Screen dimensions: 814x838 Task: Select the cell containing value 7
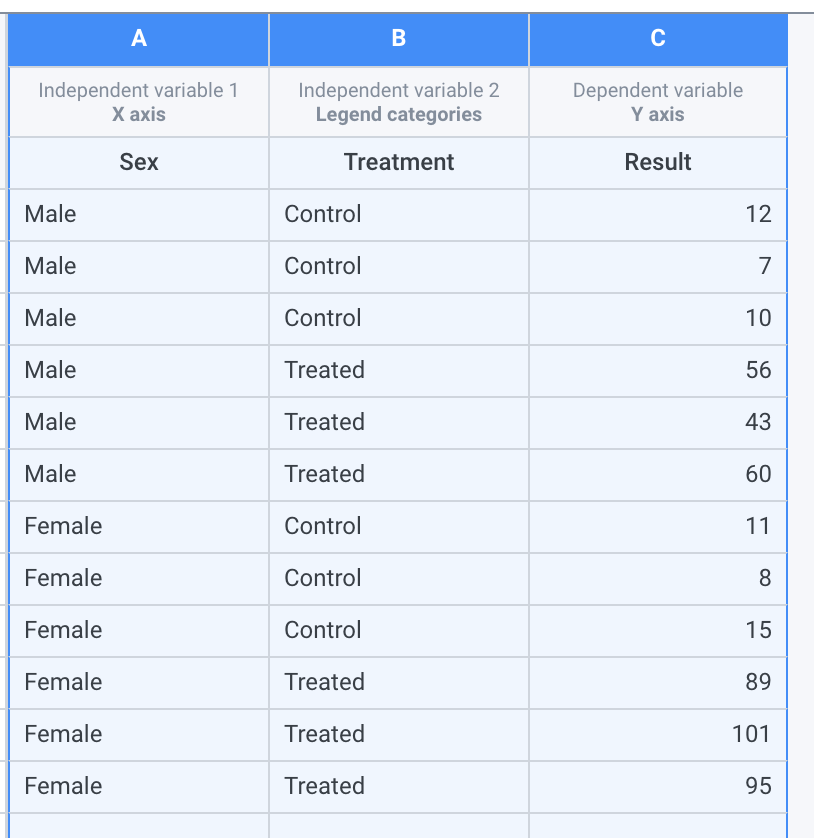point(657,266)
